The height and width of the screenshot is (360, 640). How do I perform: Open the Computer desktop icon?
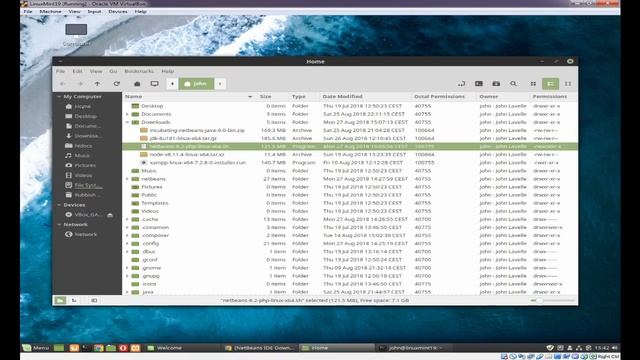click(76, 35)
